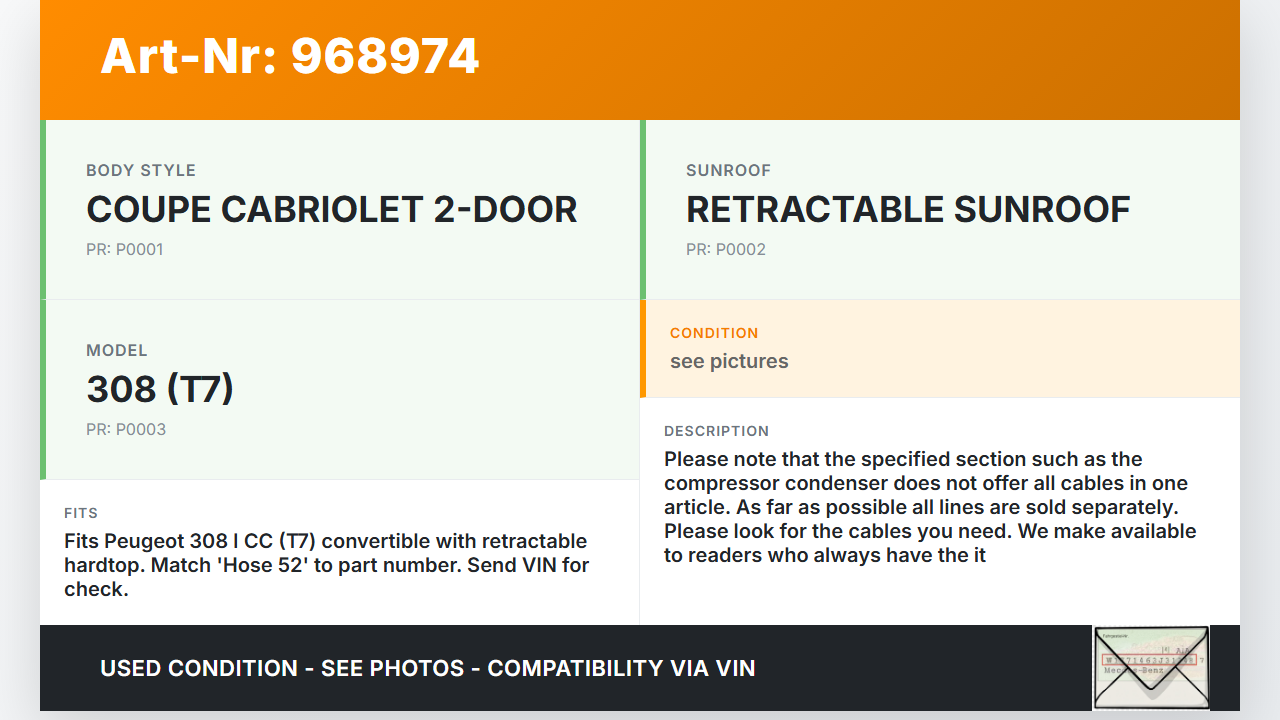The image size is (1280, 720).
Task: Click the PR: P0003 code
Action: click(126, 429)
